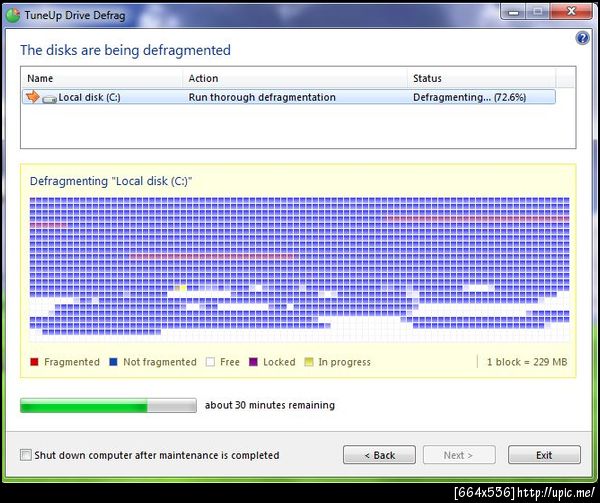Click the 'The disks are being defragmented' heading

click(126, 50)
